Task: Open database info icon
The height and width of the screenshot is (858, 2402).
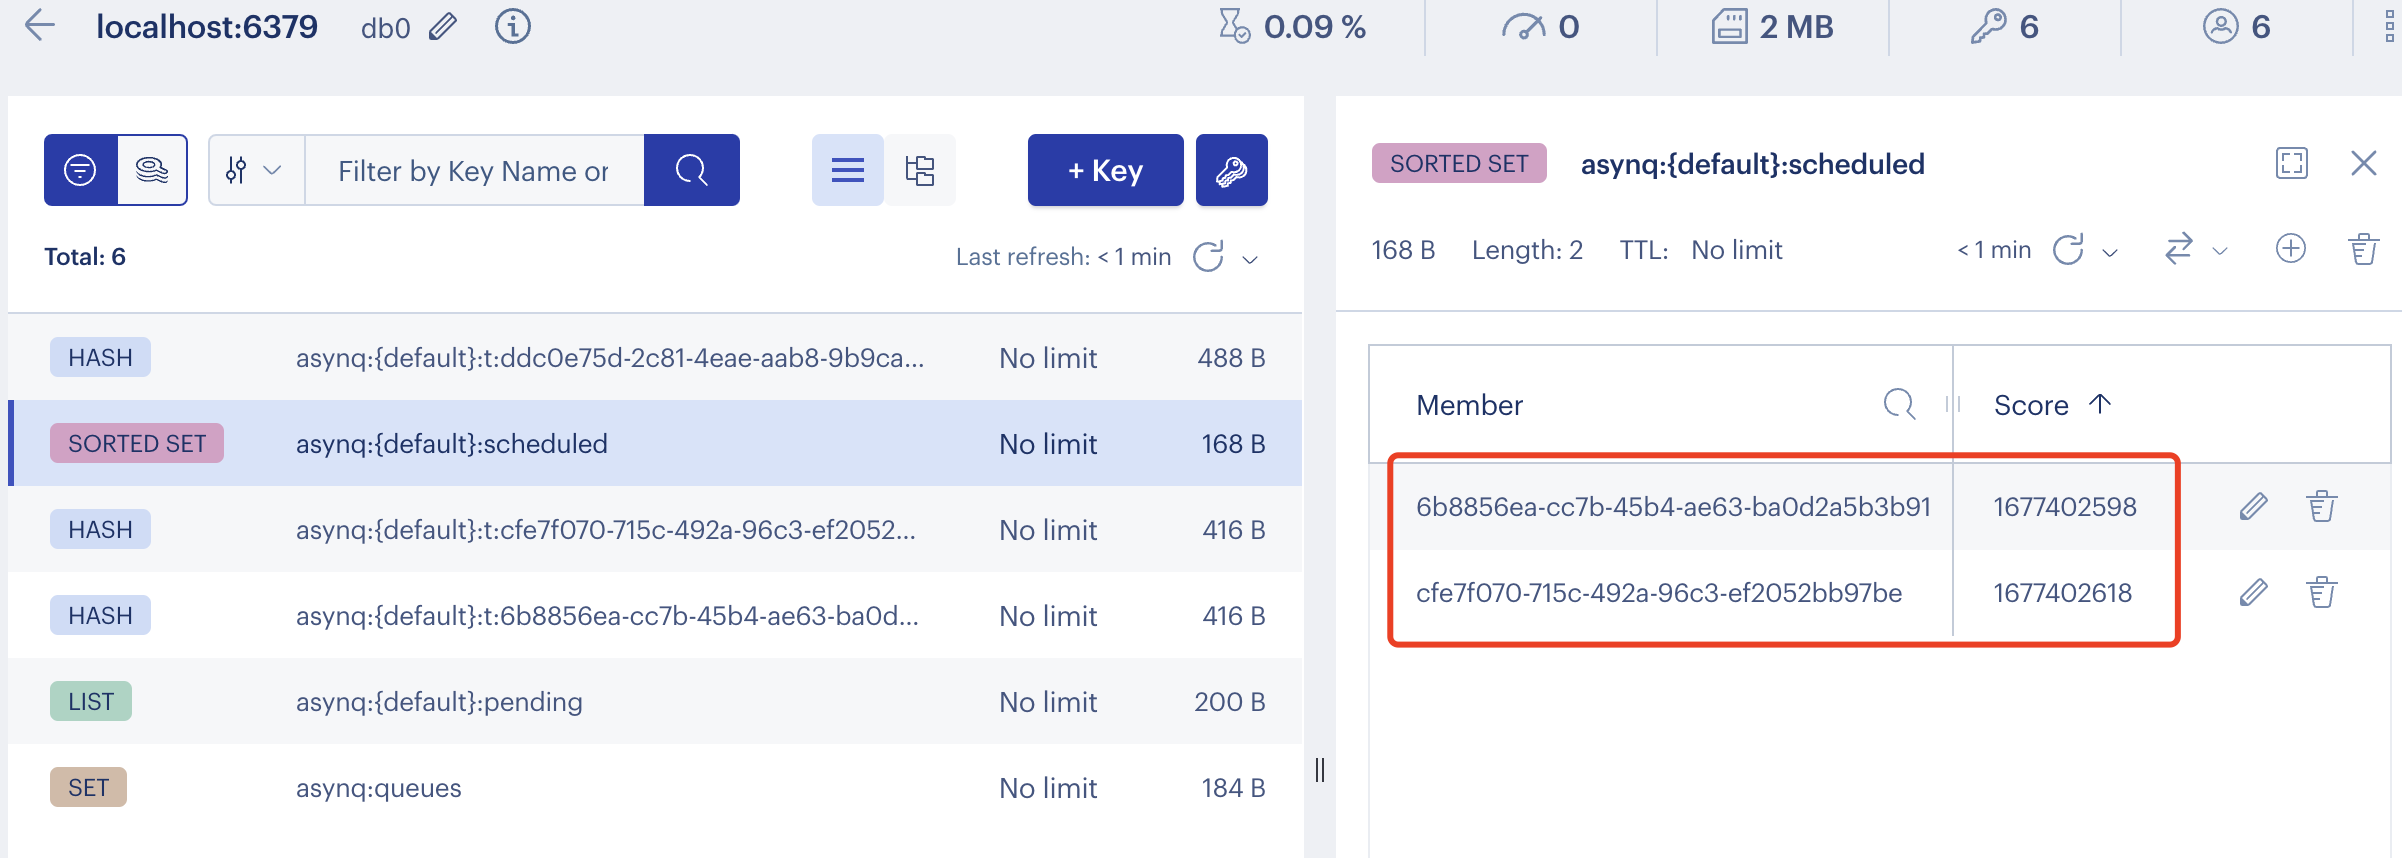Action: (512, 27)
